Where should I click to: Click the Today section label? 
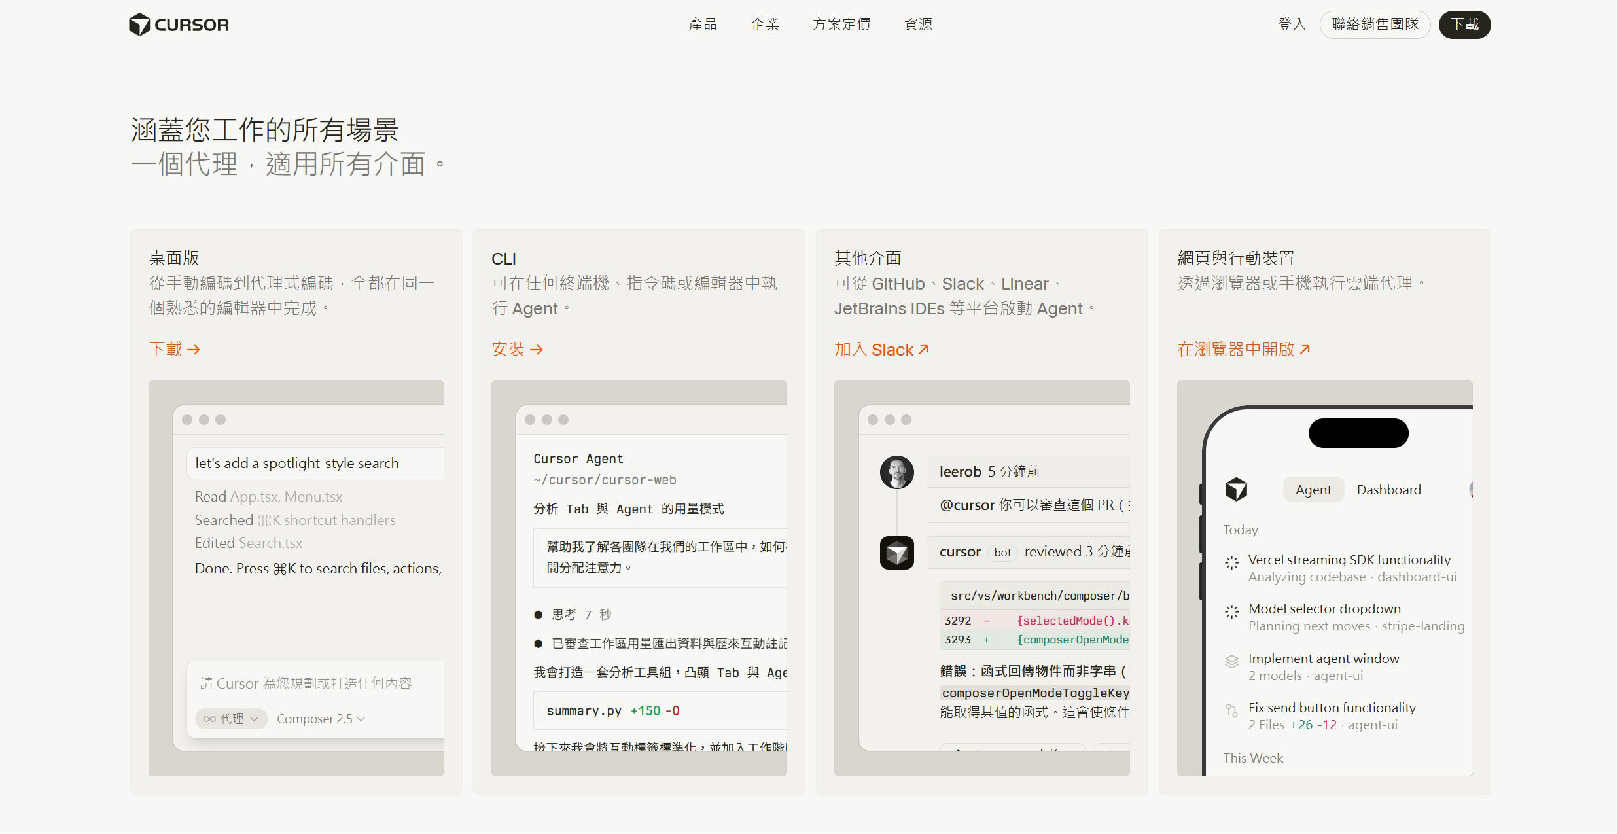point(1241,530)
